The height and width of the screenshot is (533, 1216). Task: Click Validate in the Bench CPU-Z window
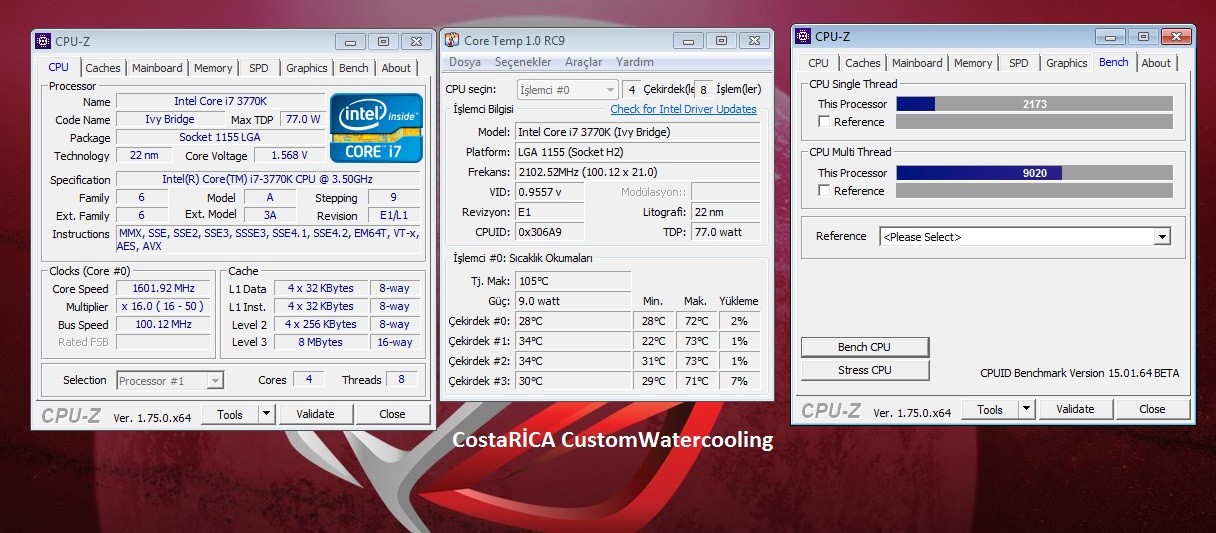point(1075,409)
